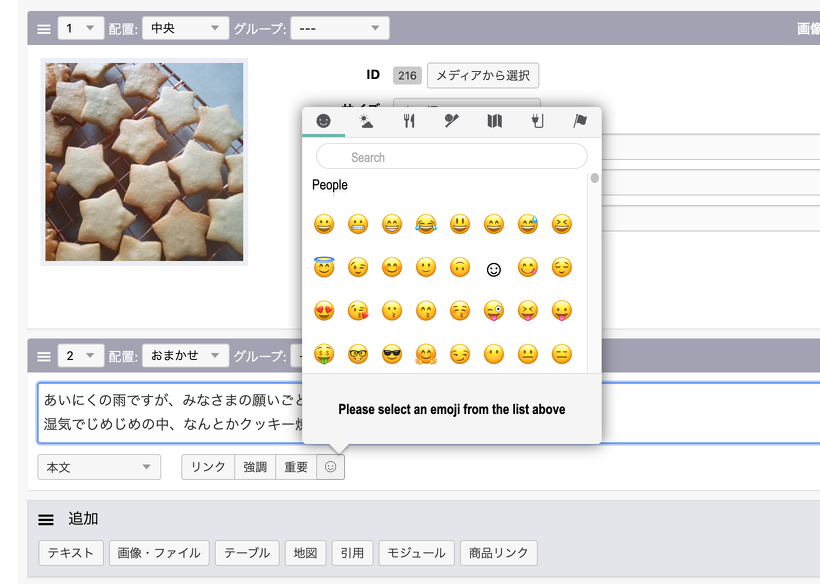Select the halo angel face emoji
The width and height of the screenshot is (820, 584).
324,268
